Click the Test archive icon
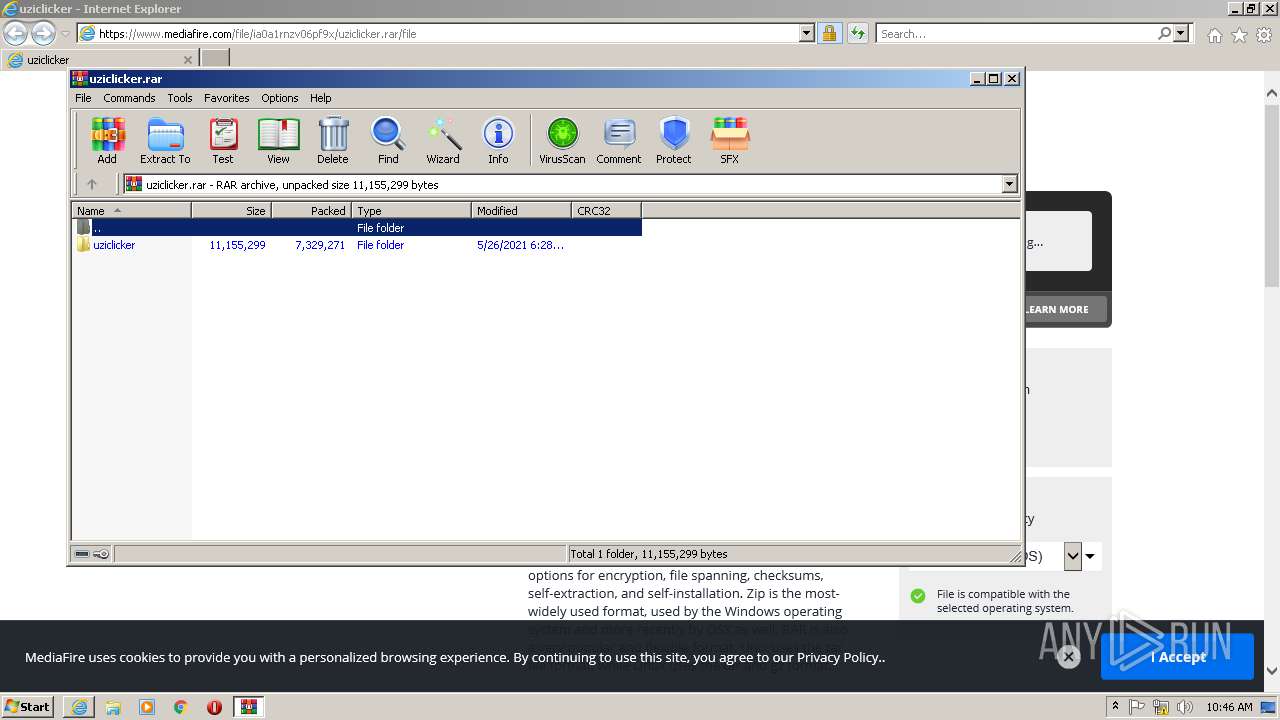Screen dimensions: 1280x720 click(223, 140)
